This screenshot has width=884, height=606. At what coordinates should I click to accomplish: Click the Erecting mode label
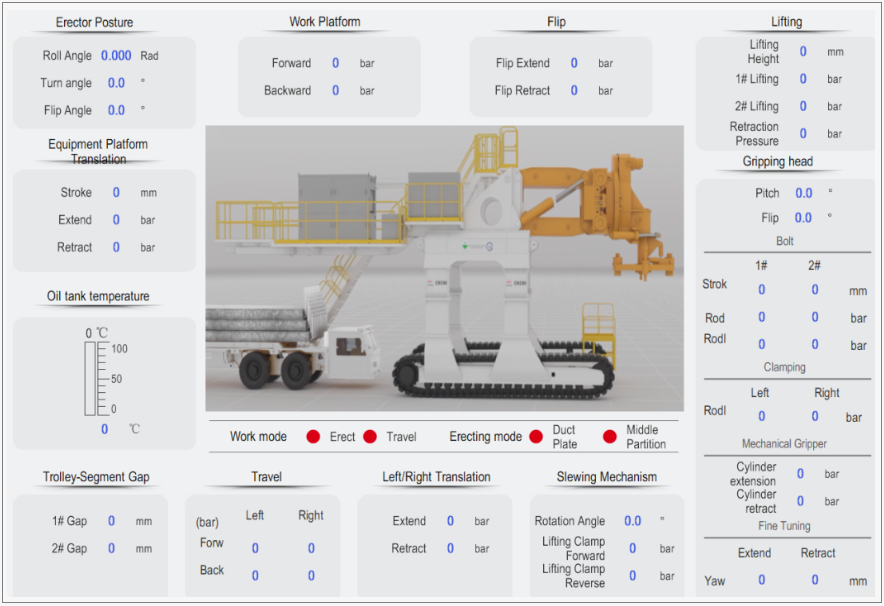coord(485,437)
